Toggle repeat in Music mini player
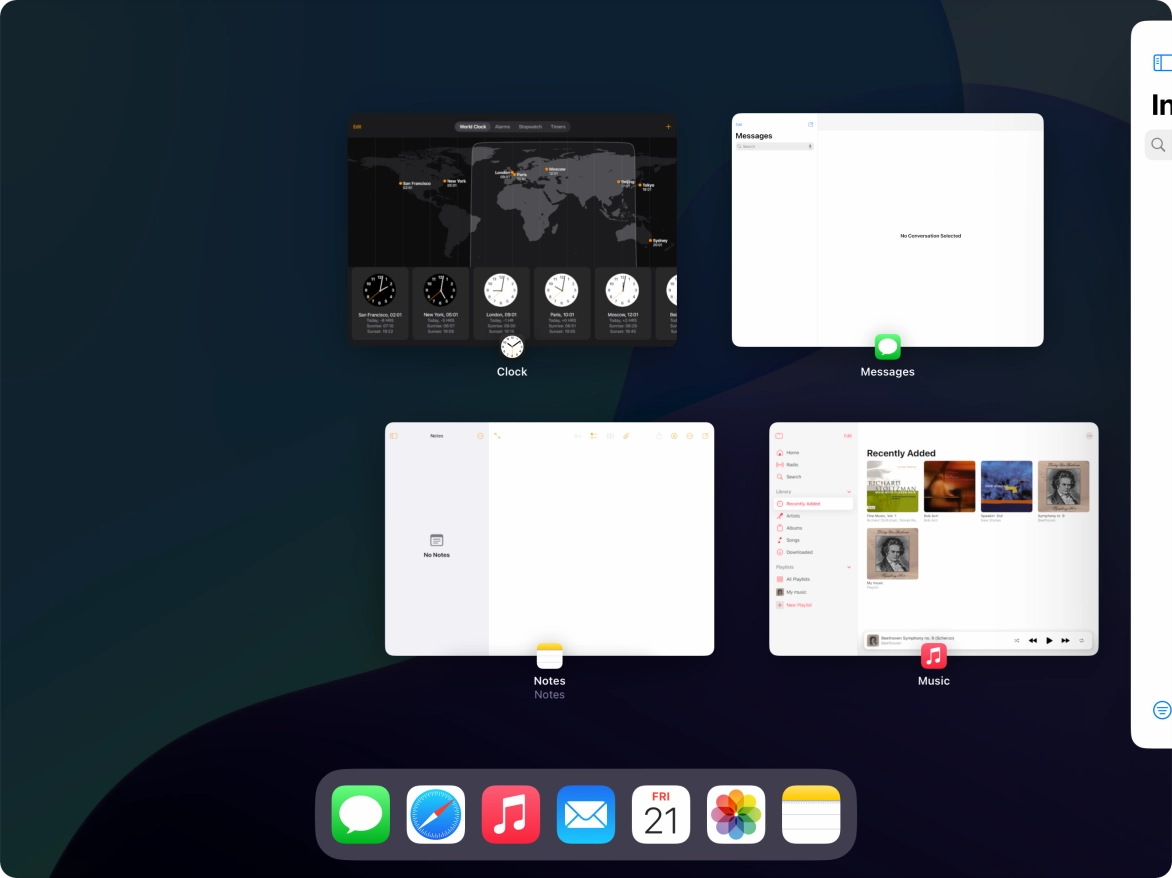This screenshot has width=1172, height=878. tap(1081, 640)
